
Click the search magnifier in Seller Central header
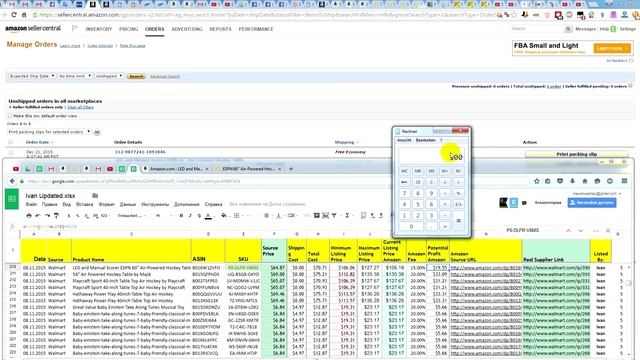click(x=568, y=29)
